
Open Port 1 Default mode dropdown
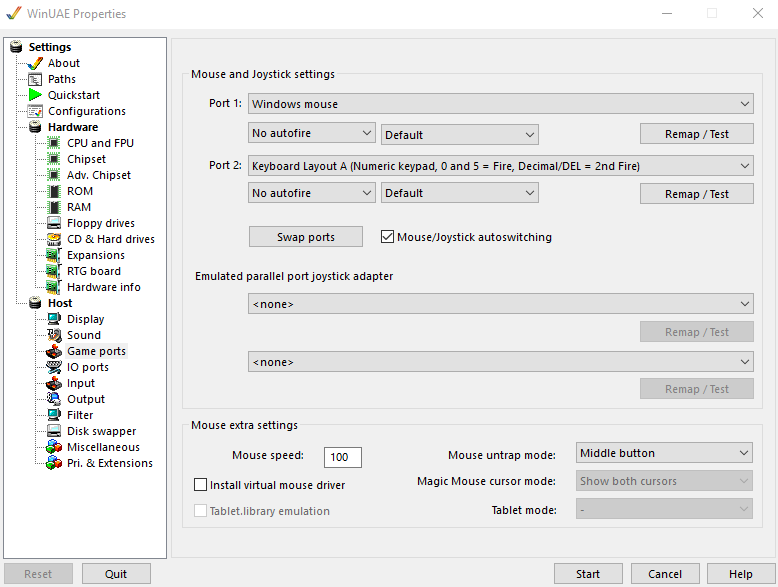pos(459,134)
